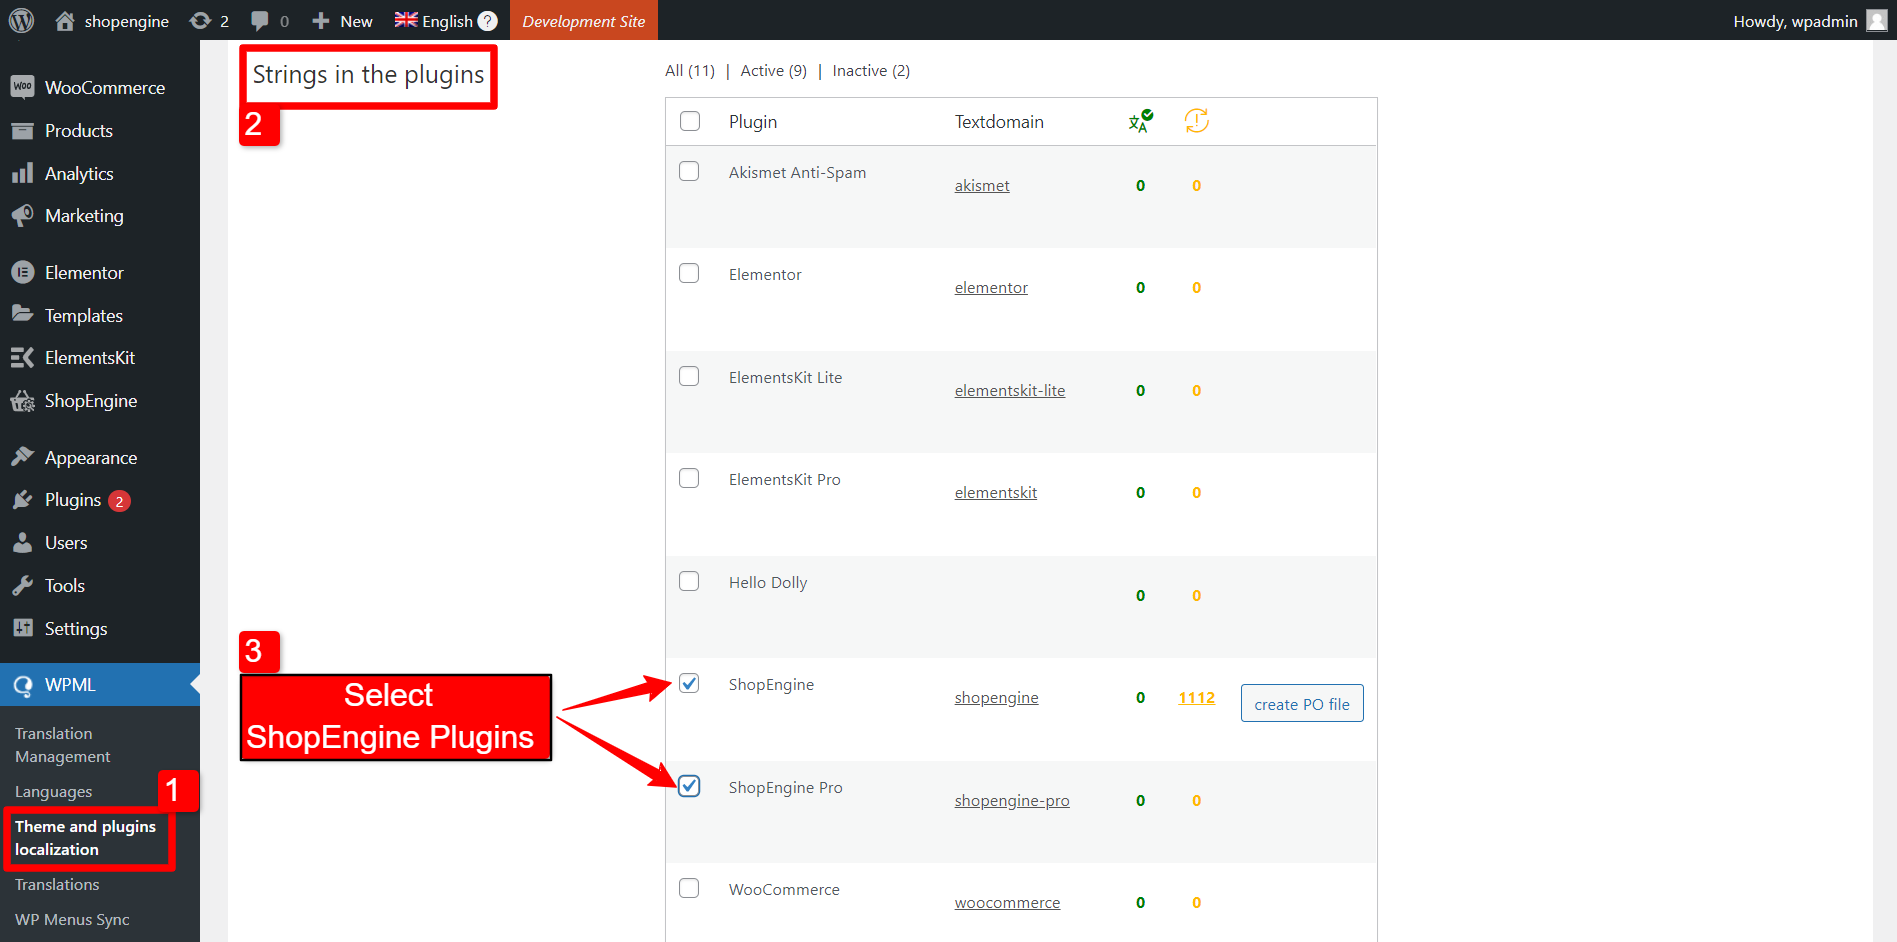Screen dimensions: 1897x942
Task: Open the comments bubble icon
Action: [x=260, y=21]
